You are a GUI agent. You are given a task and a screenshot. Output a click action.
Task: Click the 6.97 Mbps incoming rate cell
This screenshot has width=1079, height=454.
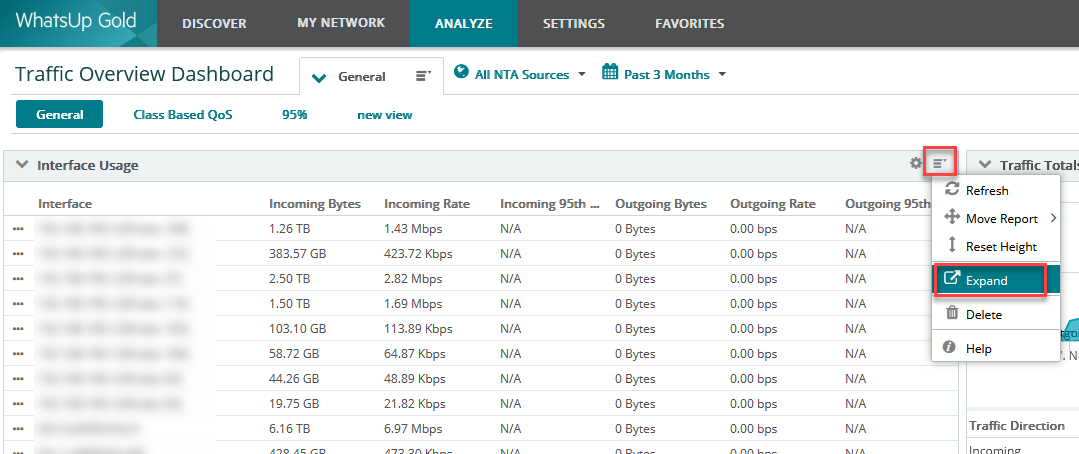[x=413, y=429]
